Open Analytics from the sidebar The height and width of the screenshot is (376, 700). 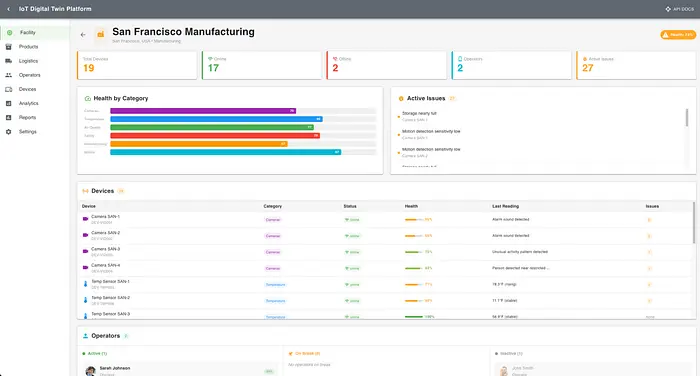tap(34, 104)
